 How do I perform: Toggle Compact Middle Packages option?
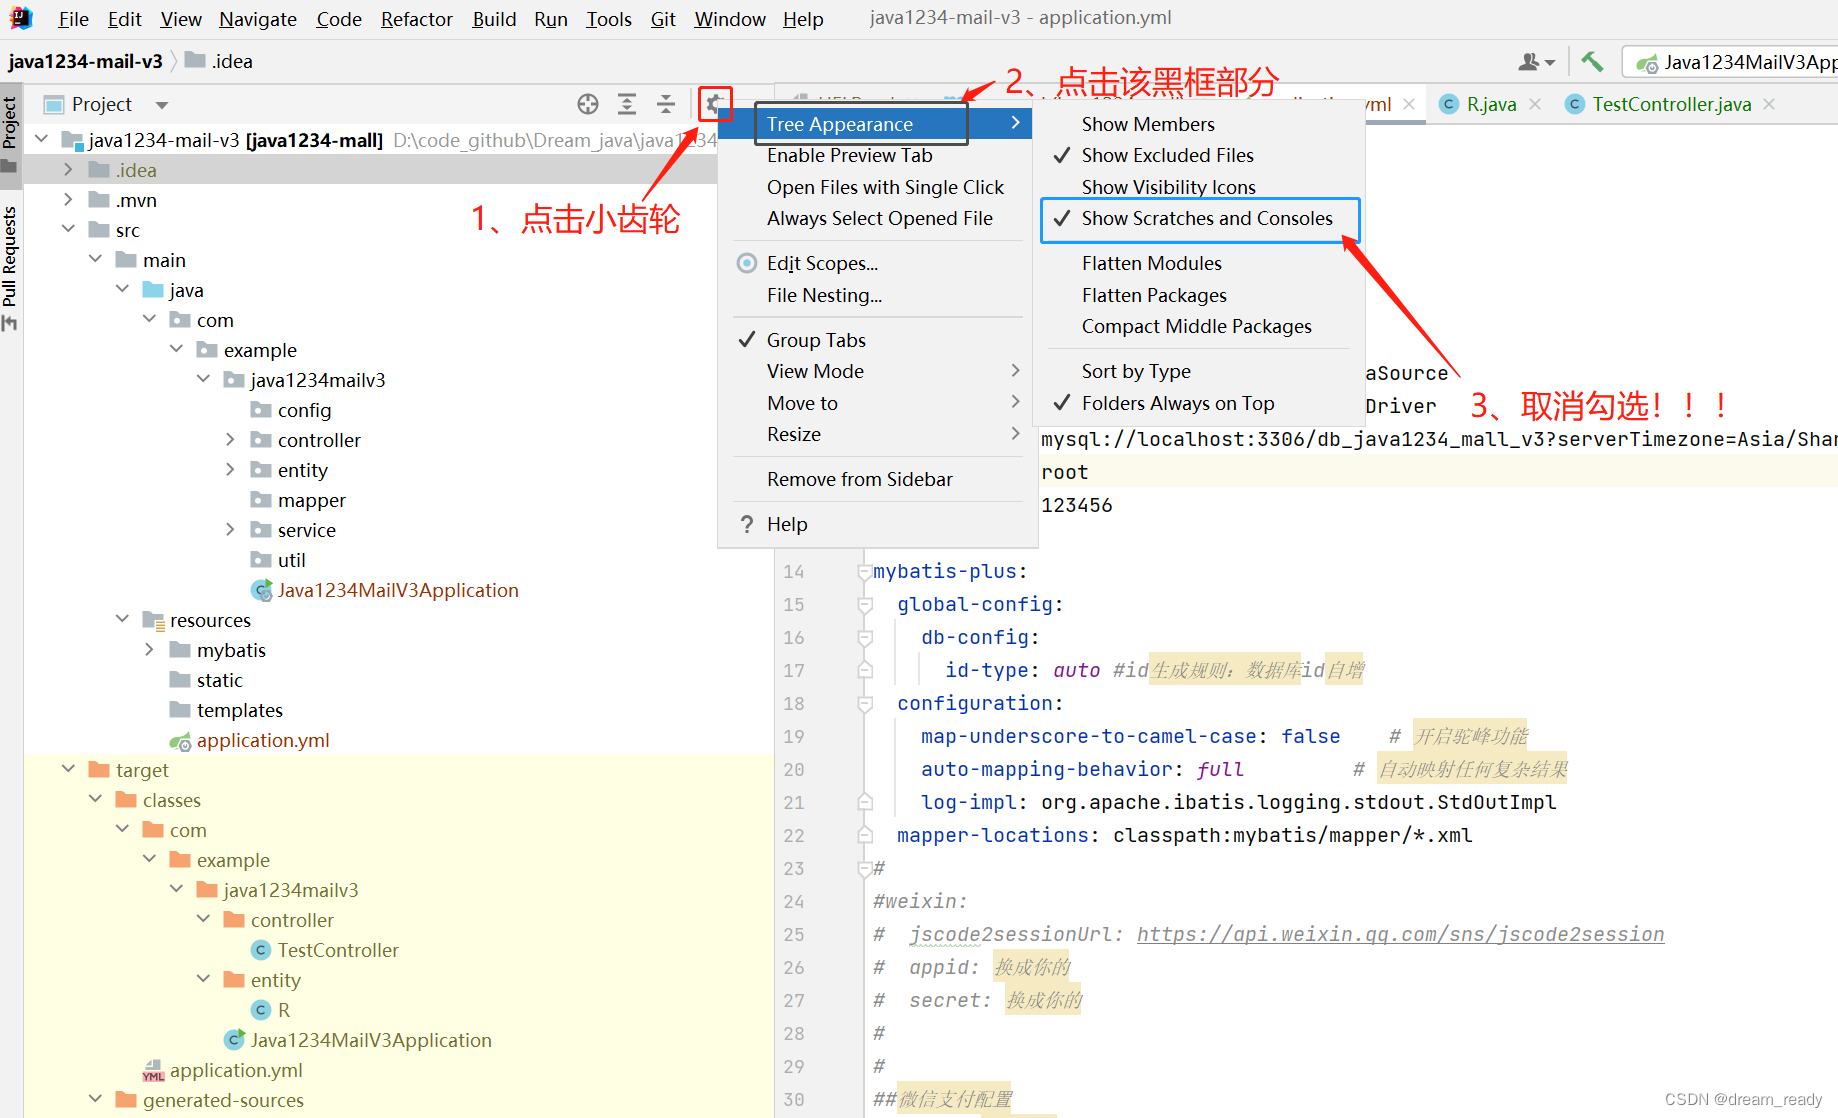click(1200, 326)
